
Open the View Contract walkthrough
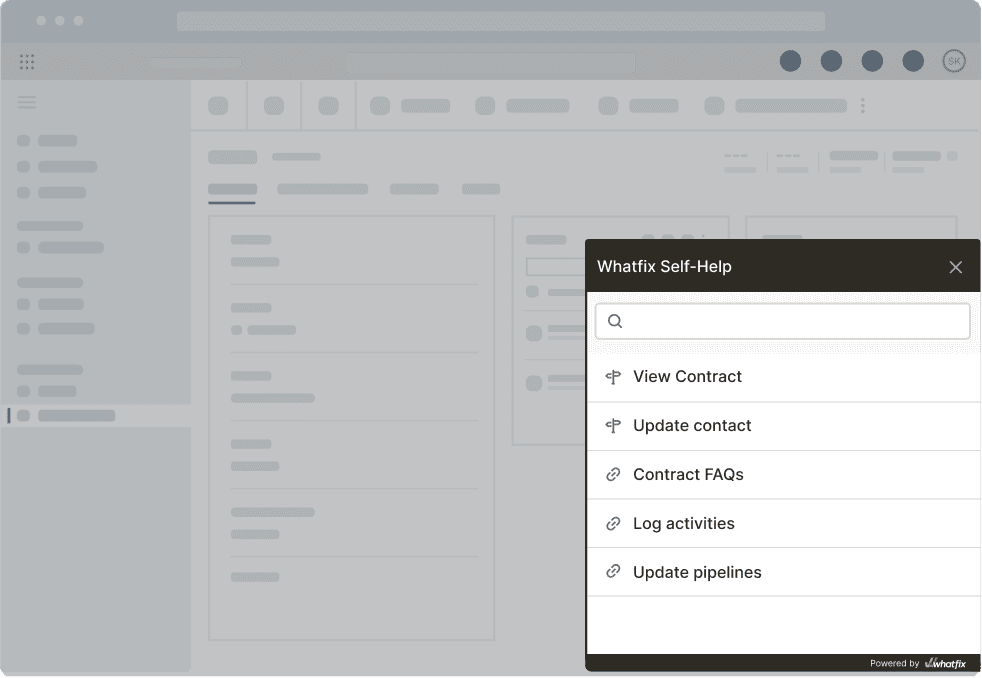point(687,377)
